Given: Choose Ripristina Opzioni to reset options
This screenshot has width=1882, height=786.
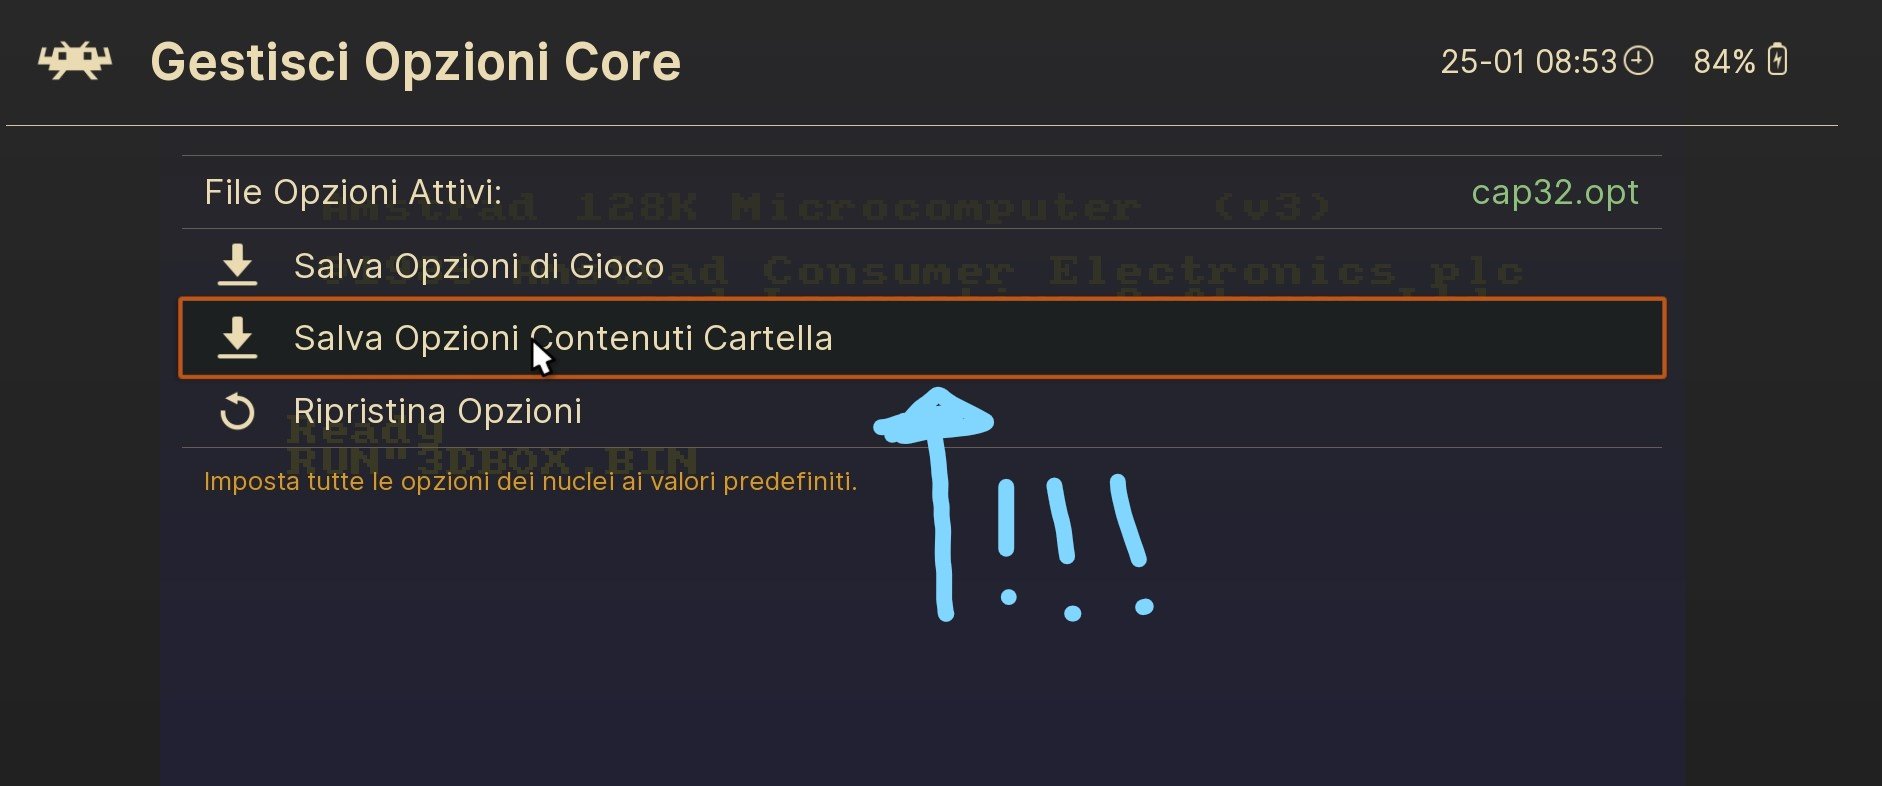Looking at the screenshot, I should click(x=921, y=411).
